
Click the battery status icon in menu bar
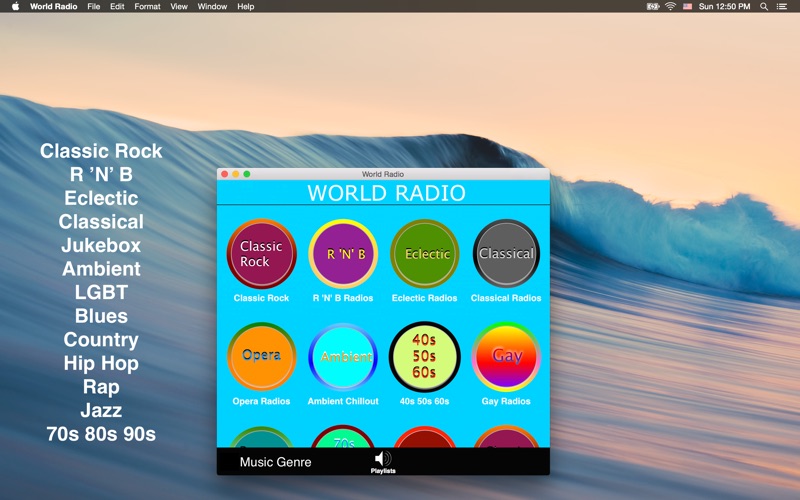(653, 6)
